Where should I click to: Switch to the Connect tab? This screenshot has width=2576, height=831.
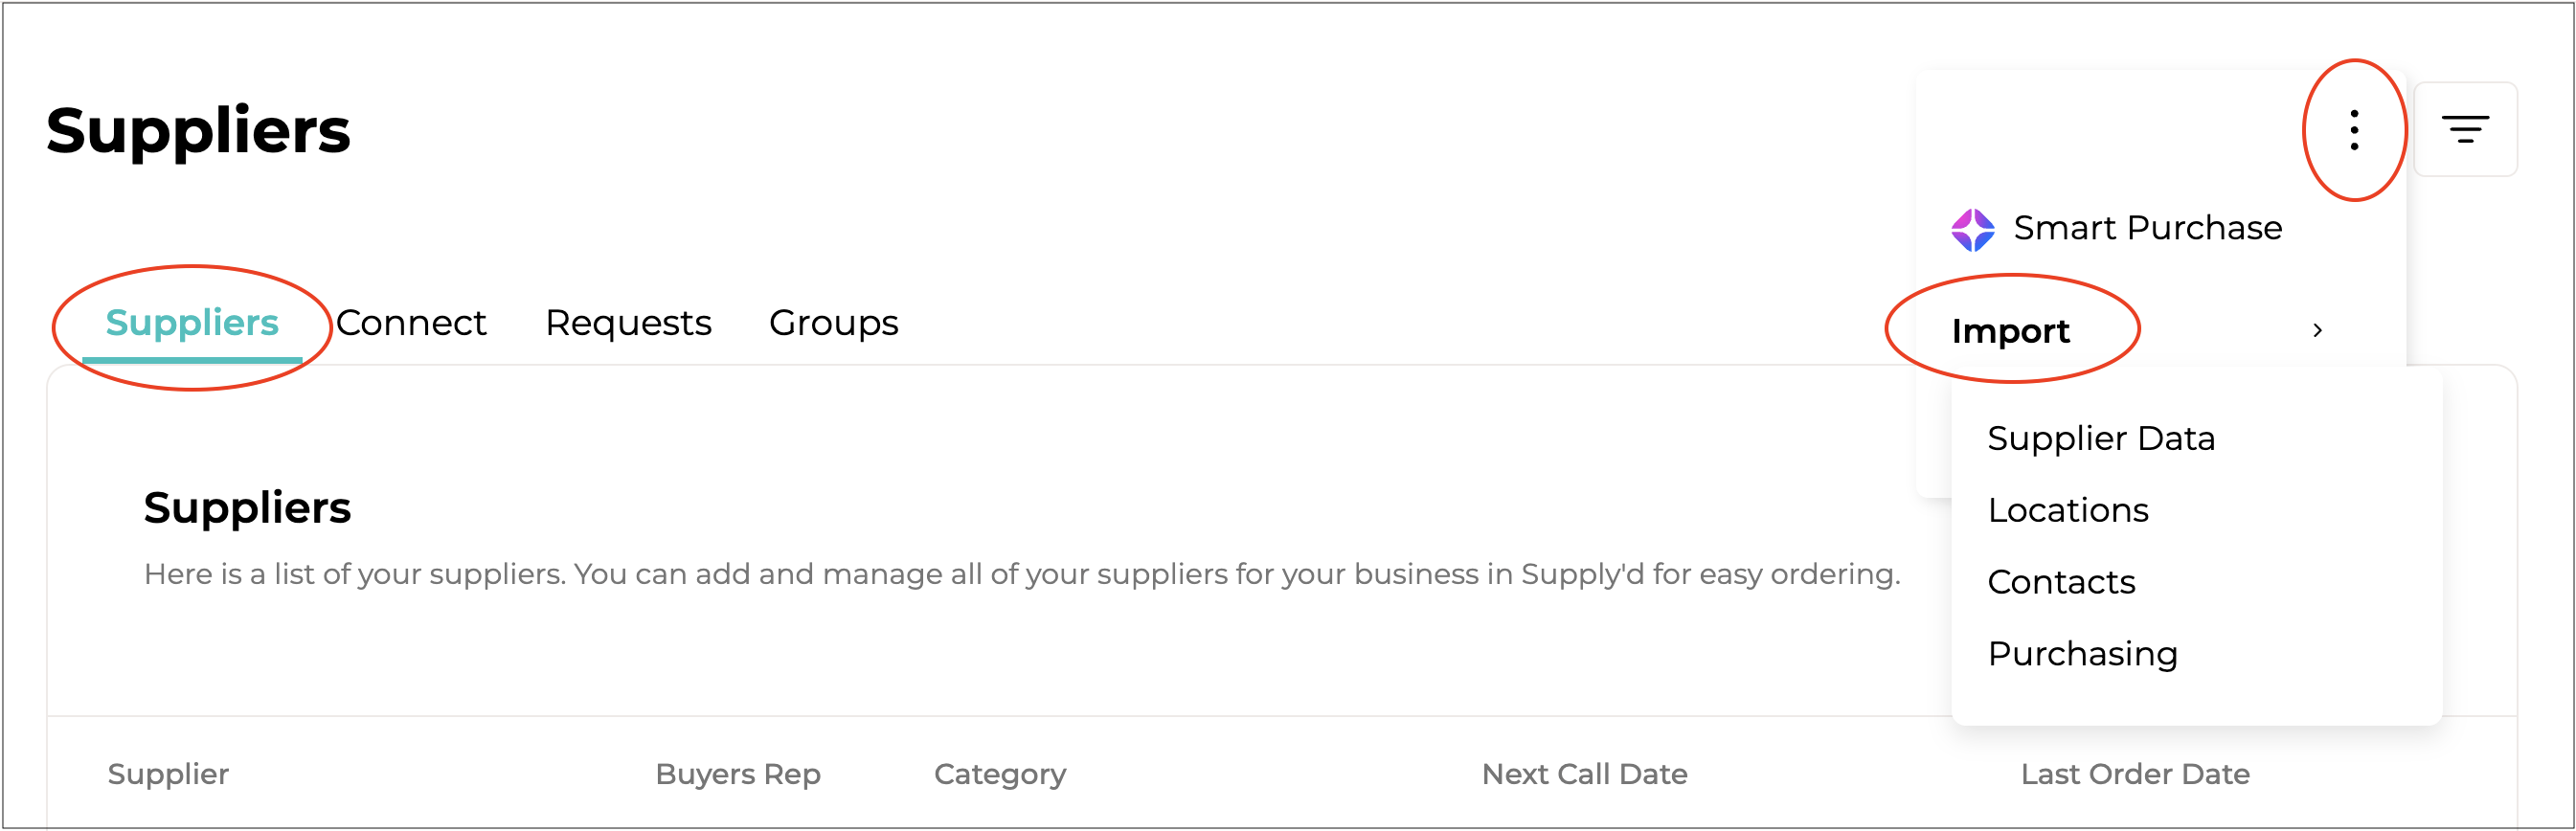click(x=411, y=323)
